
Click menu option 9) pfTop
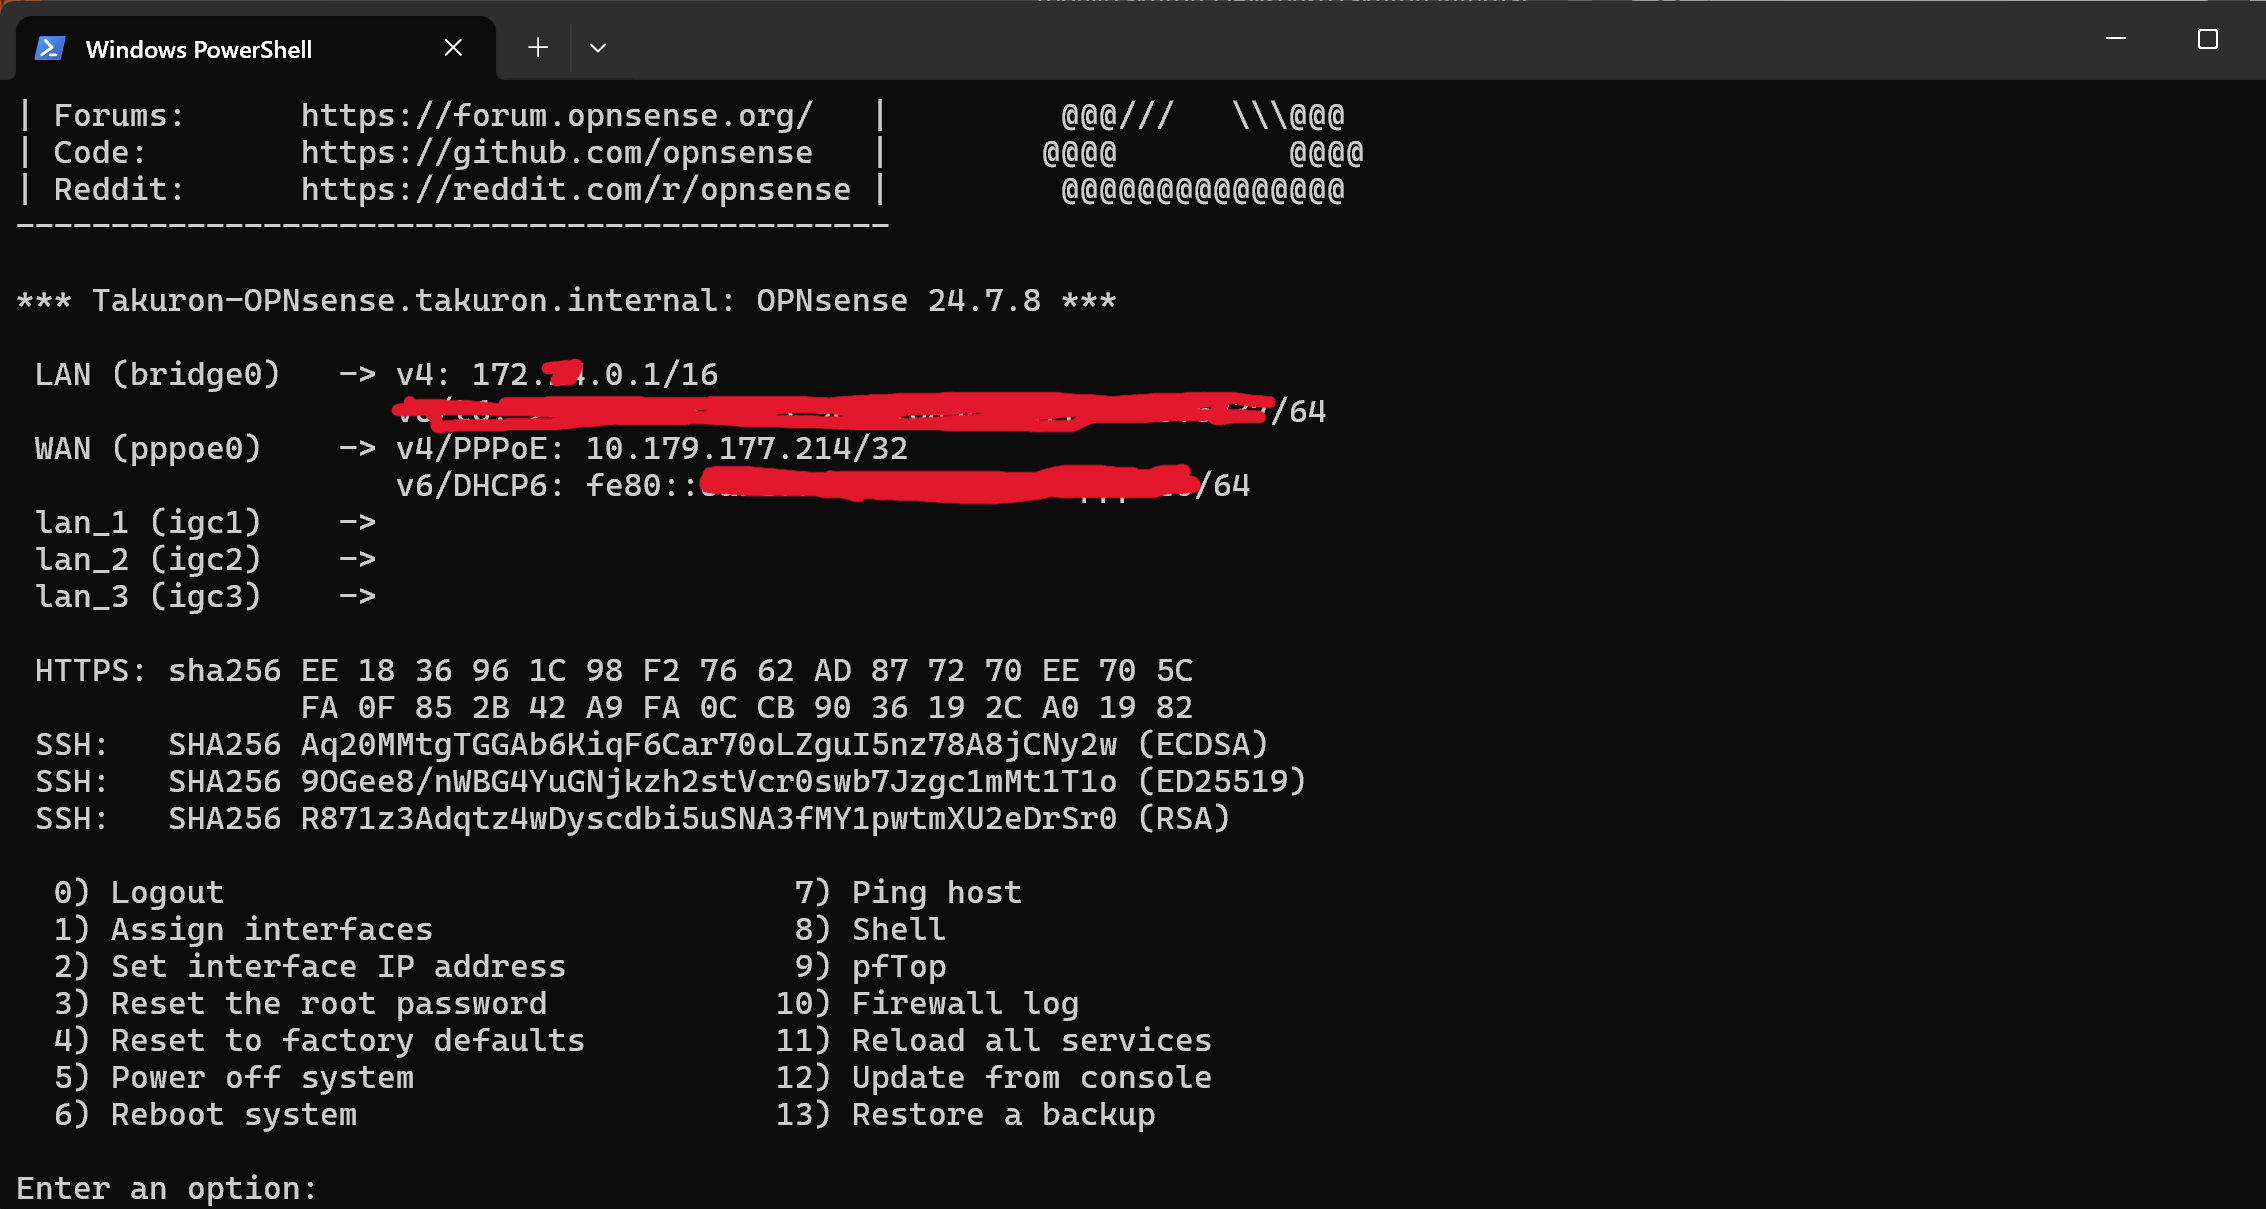870,967
